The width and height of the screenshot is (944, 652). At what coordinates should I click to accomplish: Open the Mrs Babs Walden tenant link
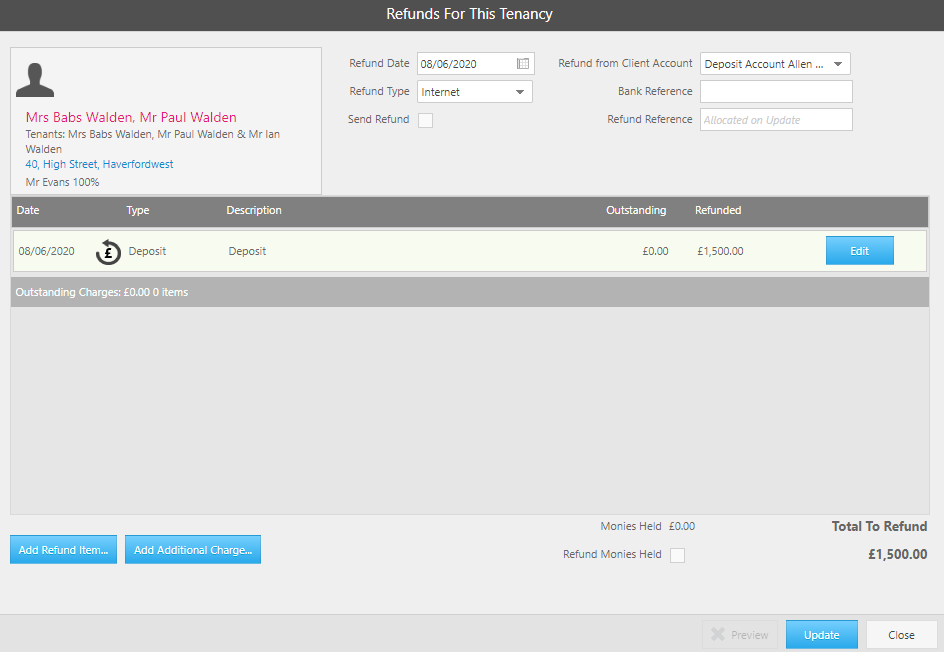[131, 117]
